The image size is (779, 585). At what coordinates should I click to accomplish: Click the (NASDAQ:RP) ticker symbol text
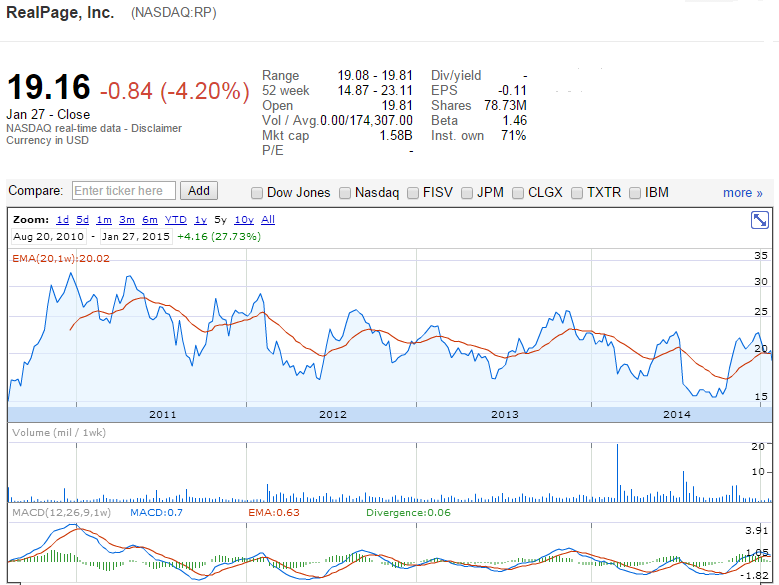(x=173, y=13)
